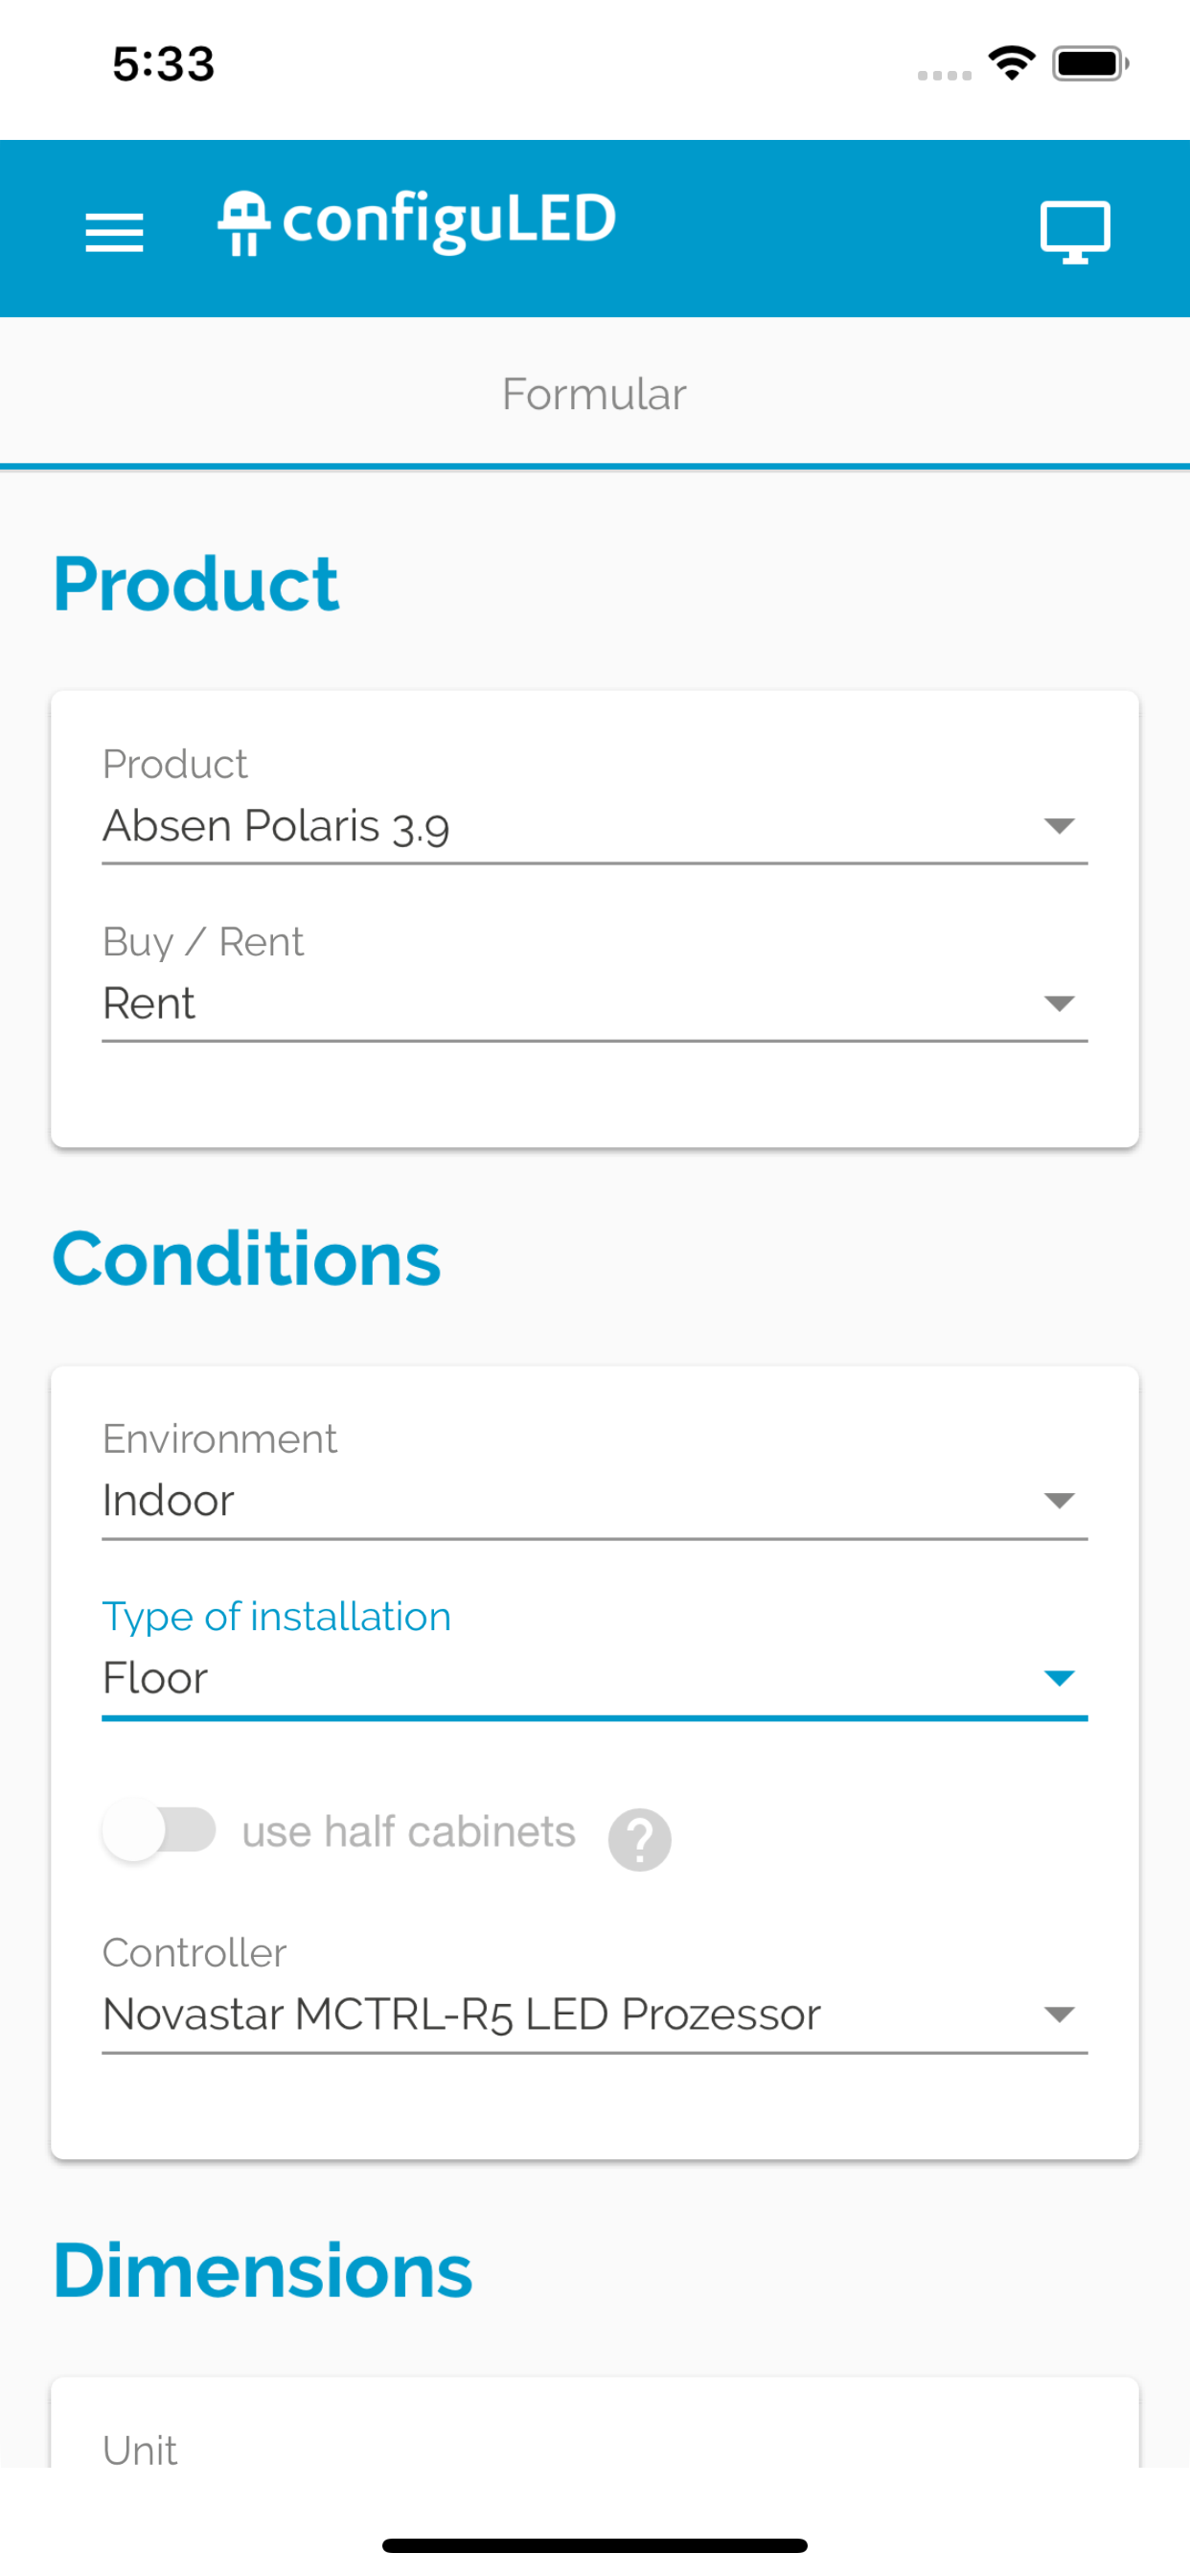
Task: Click the configuLED logo
Action: point(417,222)
